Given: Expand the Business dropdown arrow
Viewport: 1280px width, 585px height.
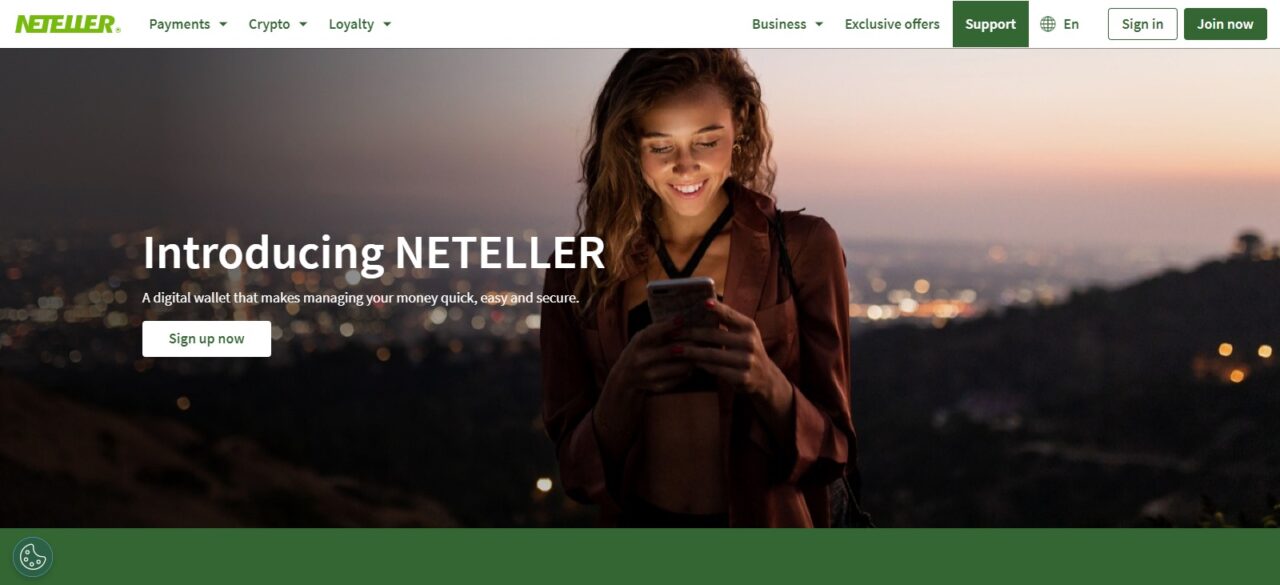Looking at the screenshot, I should click(819, 24).
